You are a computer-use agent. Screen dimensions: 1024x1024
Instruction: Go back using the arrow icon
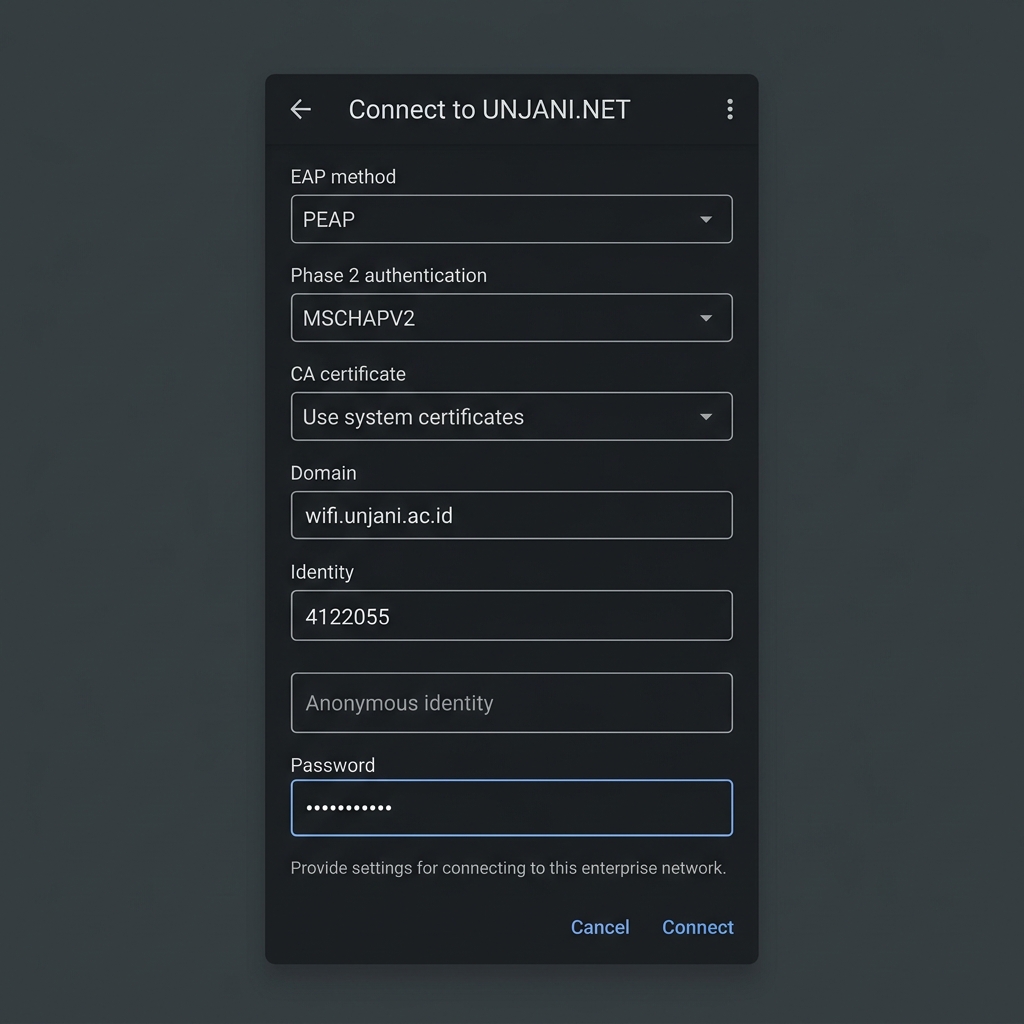300,109
